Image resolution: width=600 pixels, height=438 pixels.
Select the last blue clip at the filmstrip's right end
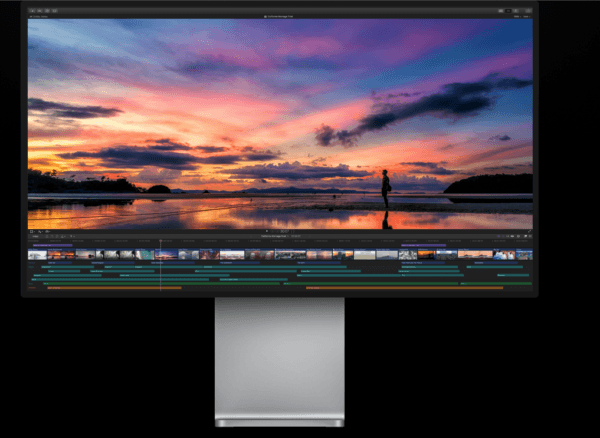(524, 254)
